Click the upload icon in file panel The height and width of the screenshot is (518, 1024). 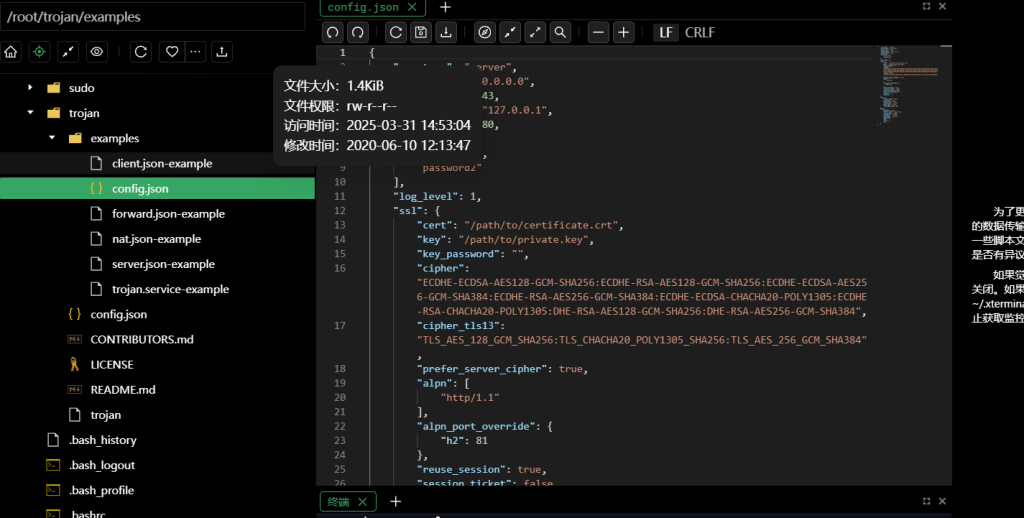pos(222,52)
